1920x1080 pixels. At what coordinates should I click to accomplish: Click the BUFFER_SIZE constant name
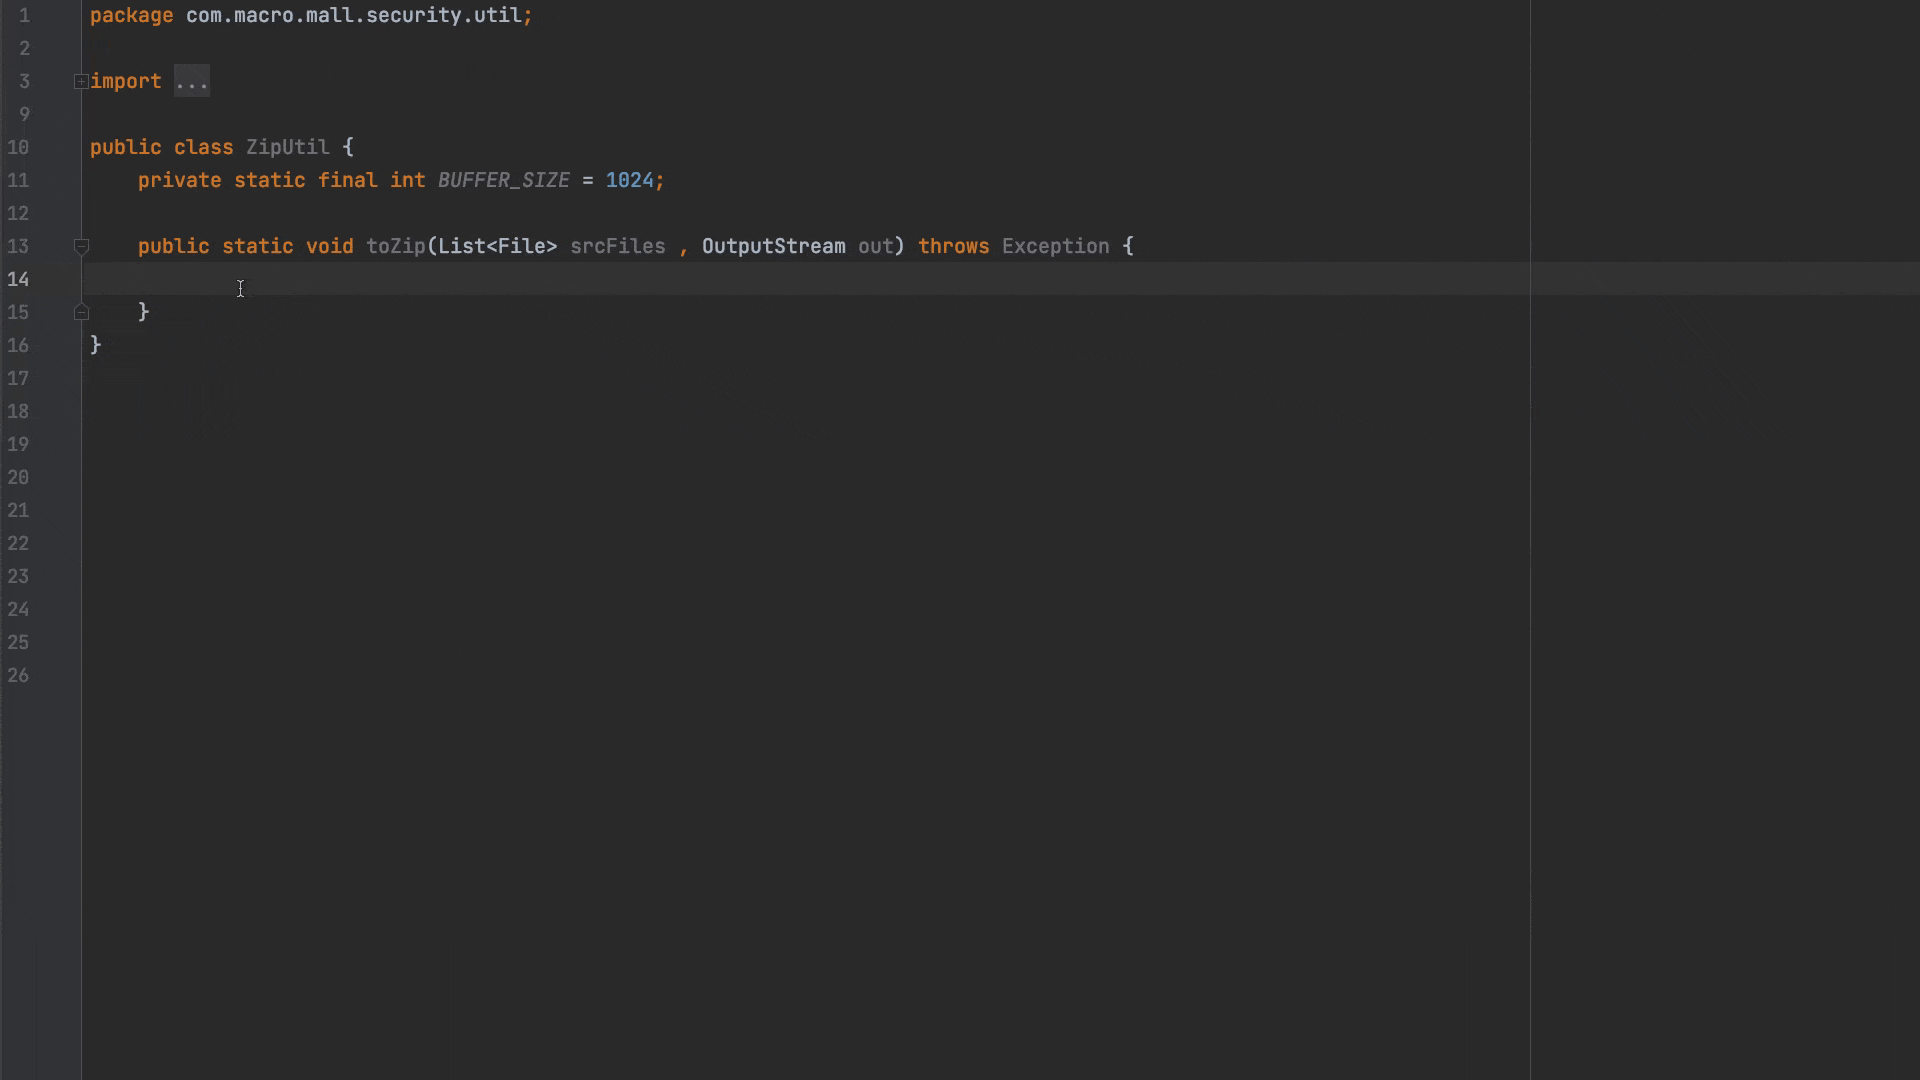[x=502, y=180]
